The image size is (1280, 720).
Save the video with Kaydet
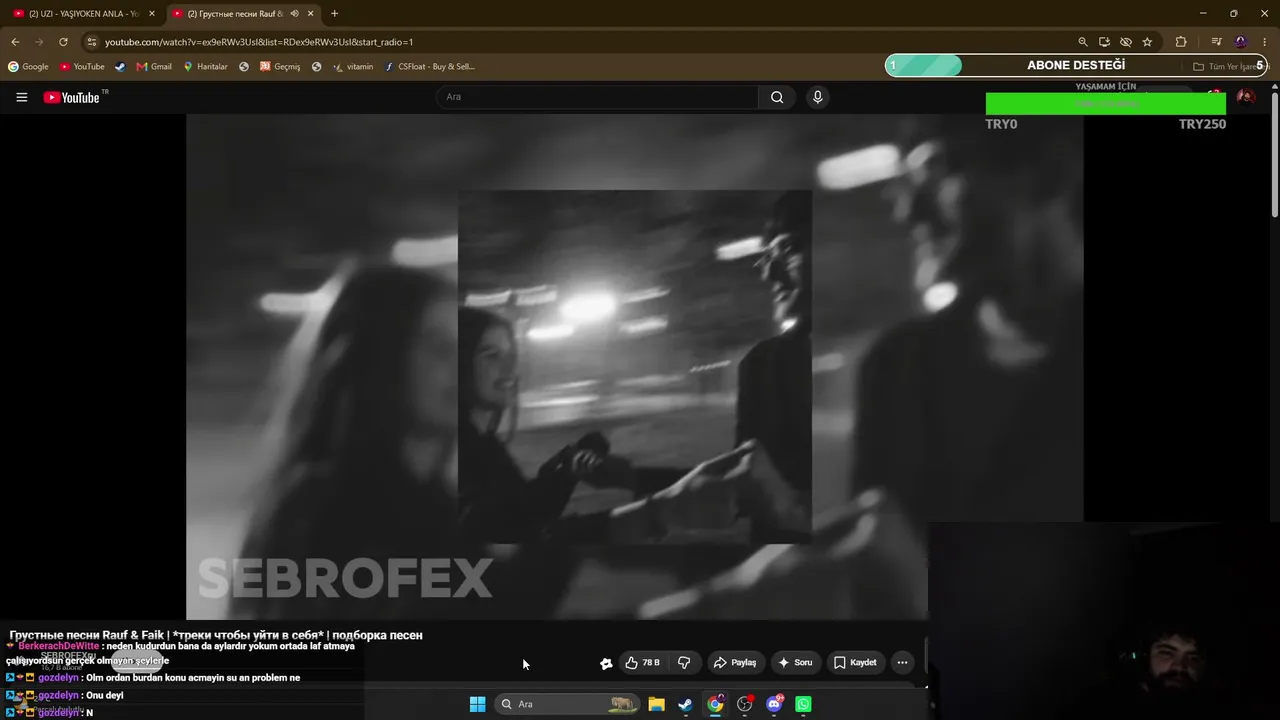tap(855, 662)
